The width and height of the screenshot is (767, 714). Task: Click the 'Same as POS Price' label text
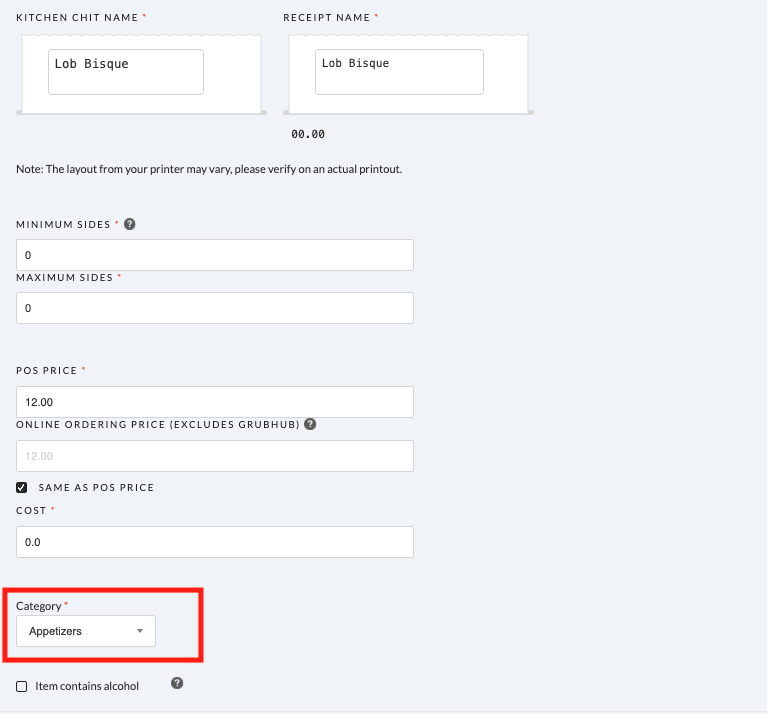(96, 487)
